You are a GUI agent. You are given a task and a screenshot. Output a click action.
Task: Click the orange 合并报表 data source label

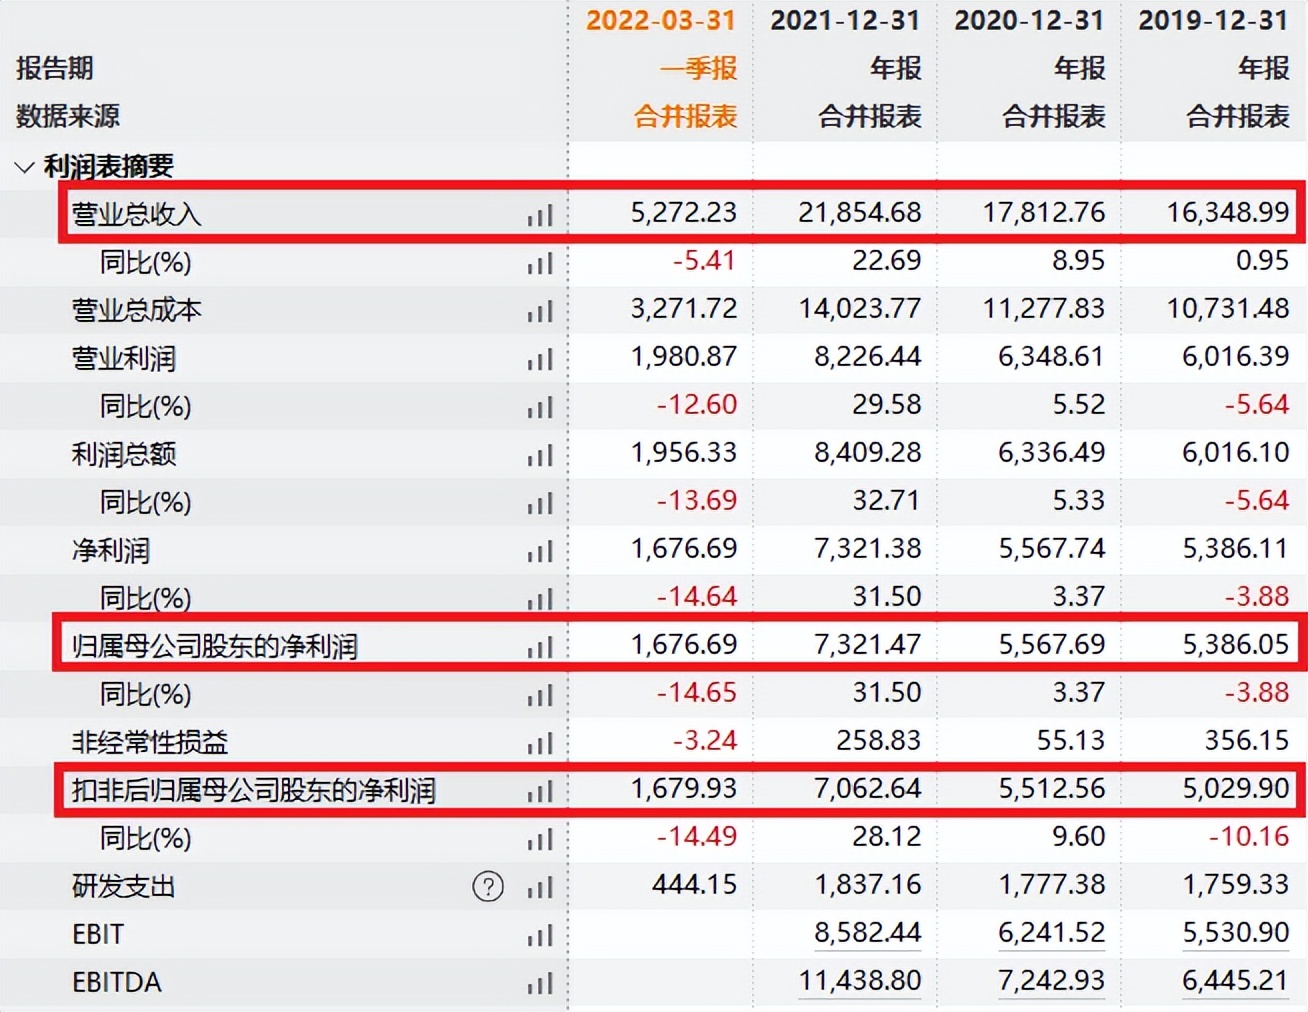(x=685, y=116)
